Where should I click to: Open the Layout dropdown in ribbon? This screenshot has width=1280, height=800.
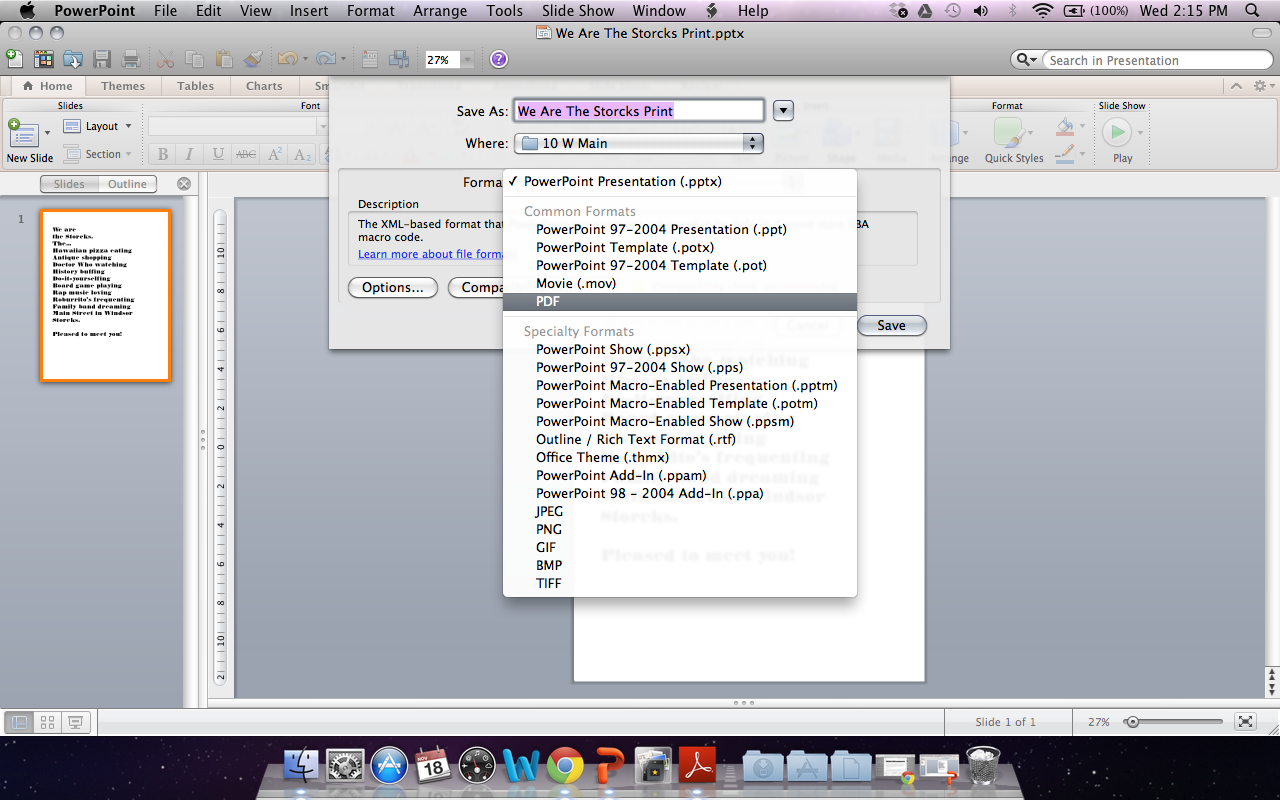pos(97,126)
